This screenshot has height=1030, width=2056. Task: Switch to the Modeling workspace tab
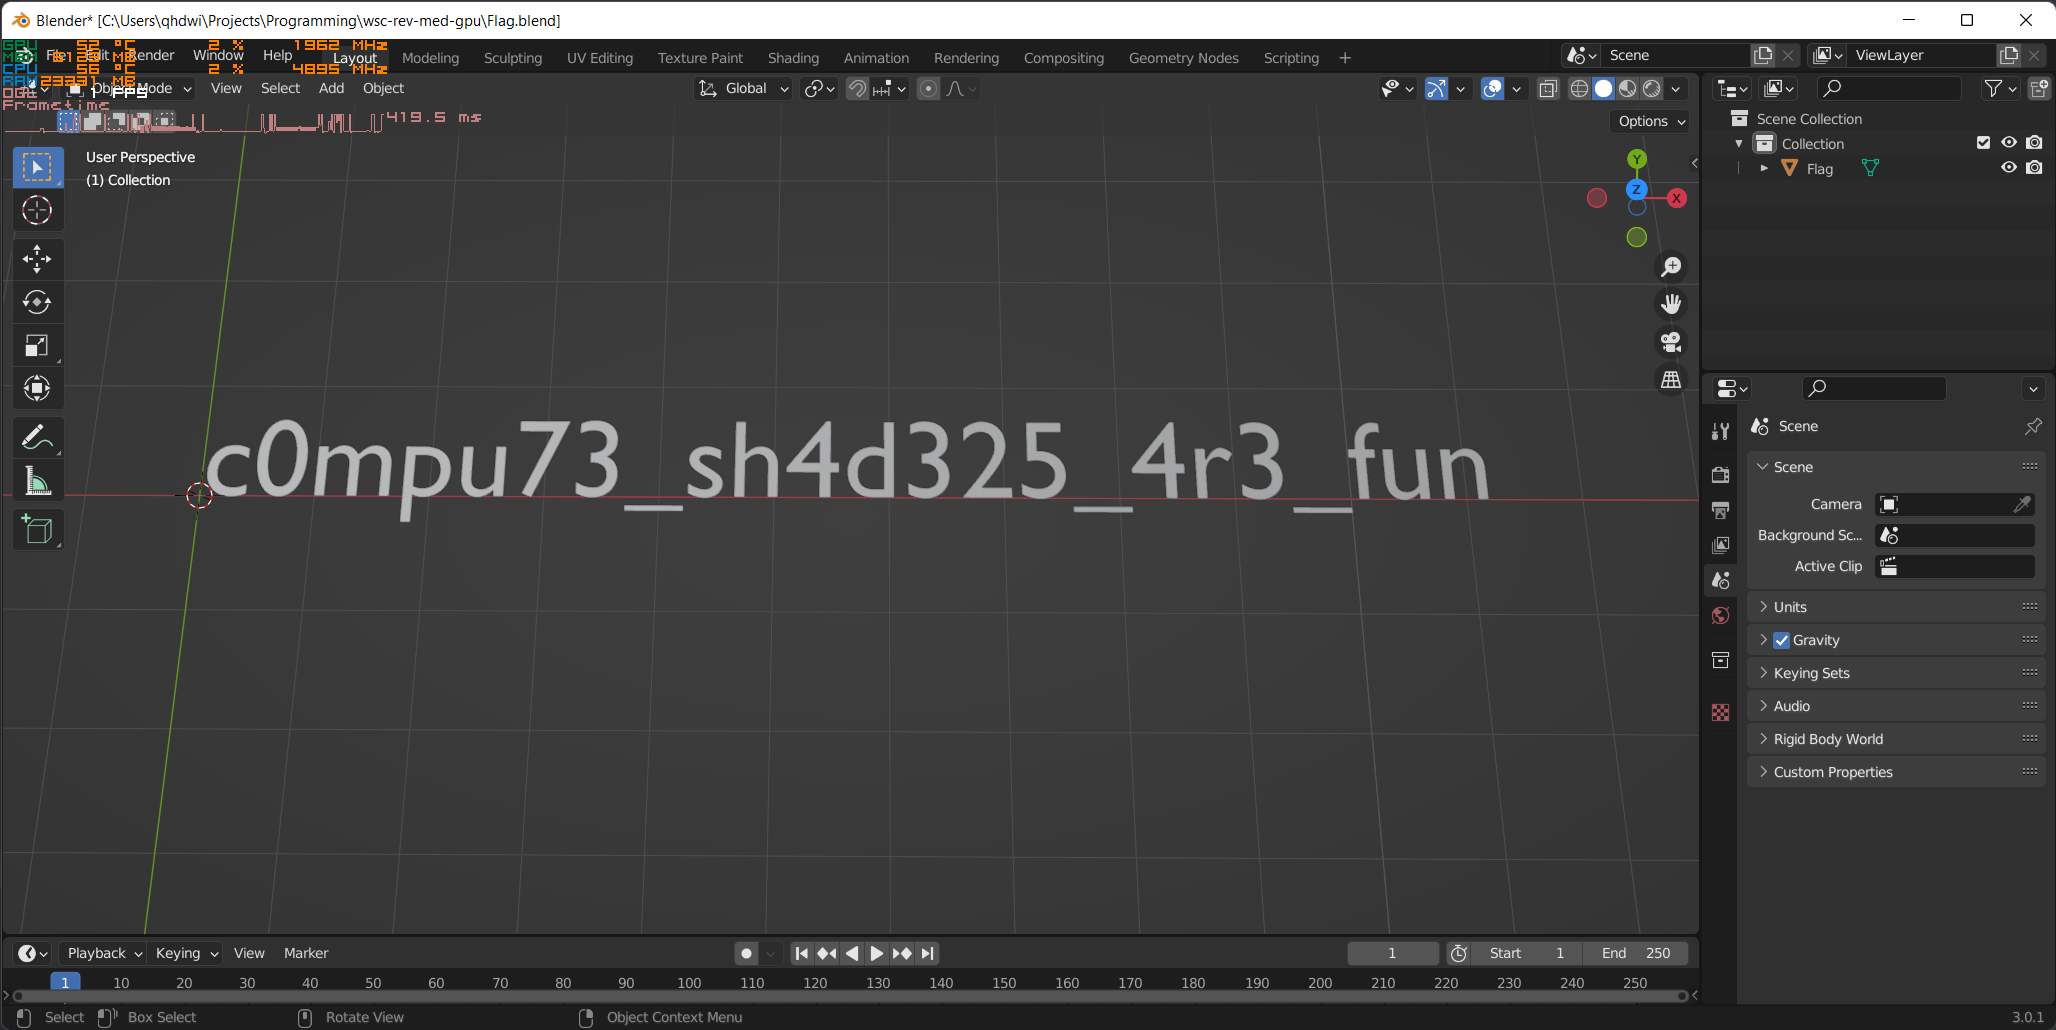tap(431, 58)
